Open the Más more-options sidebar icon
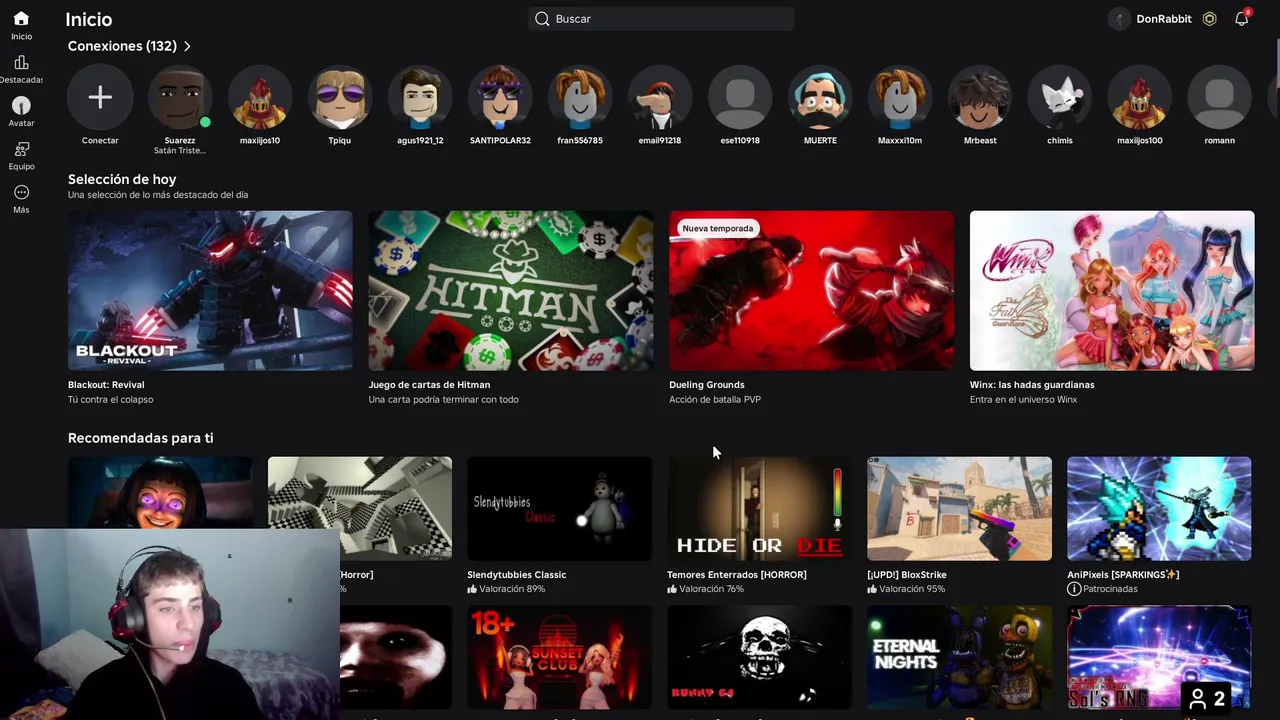The height and width of the screenshot is (720, 1280). point(21,193)
